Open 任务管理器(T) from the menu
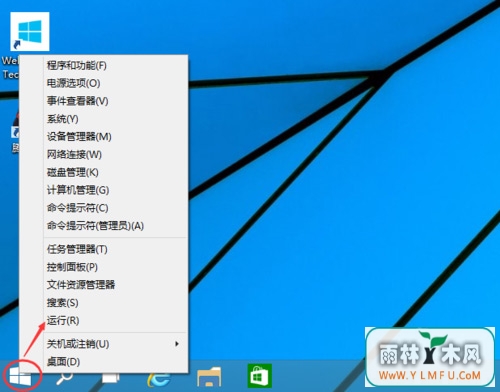Viewport: 500px width, 392px height. point(104,249)
